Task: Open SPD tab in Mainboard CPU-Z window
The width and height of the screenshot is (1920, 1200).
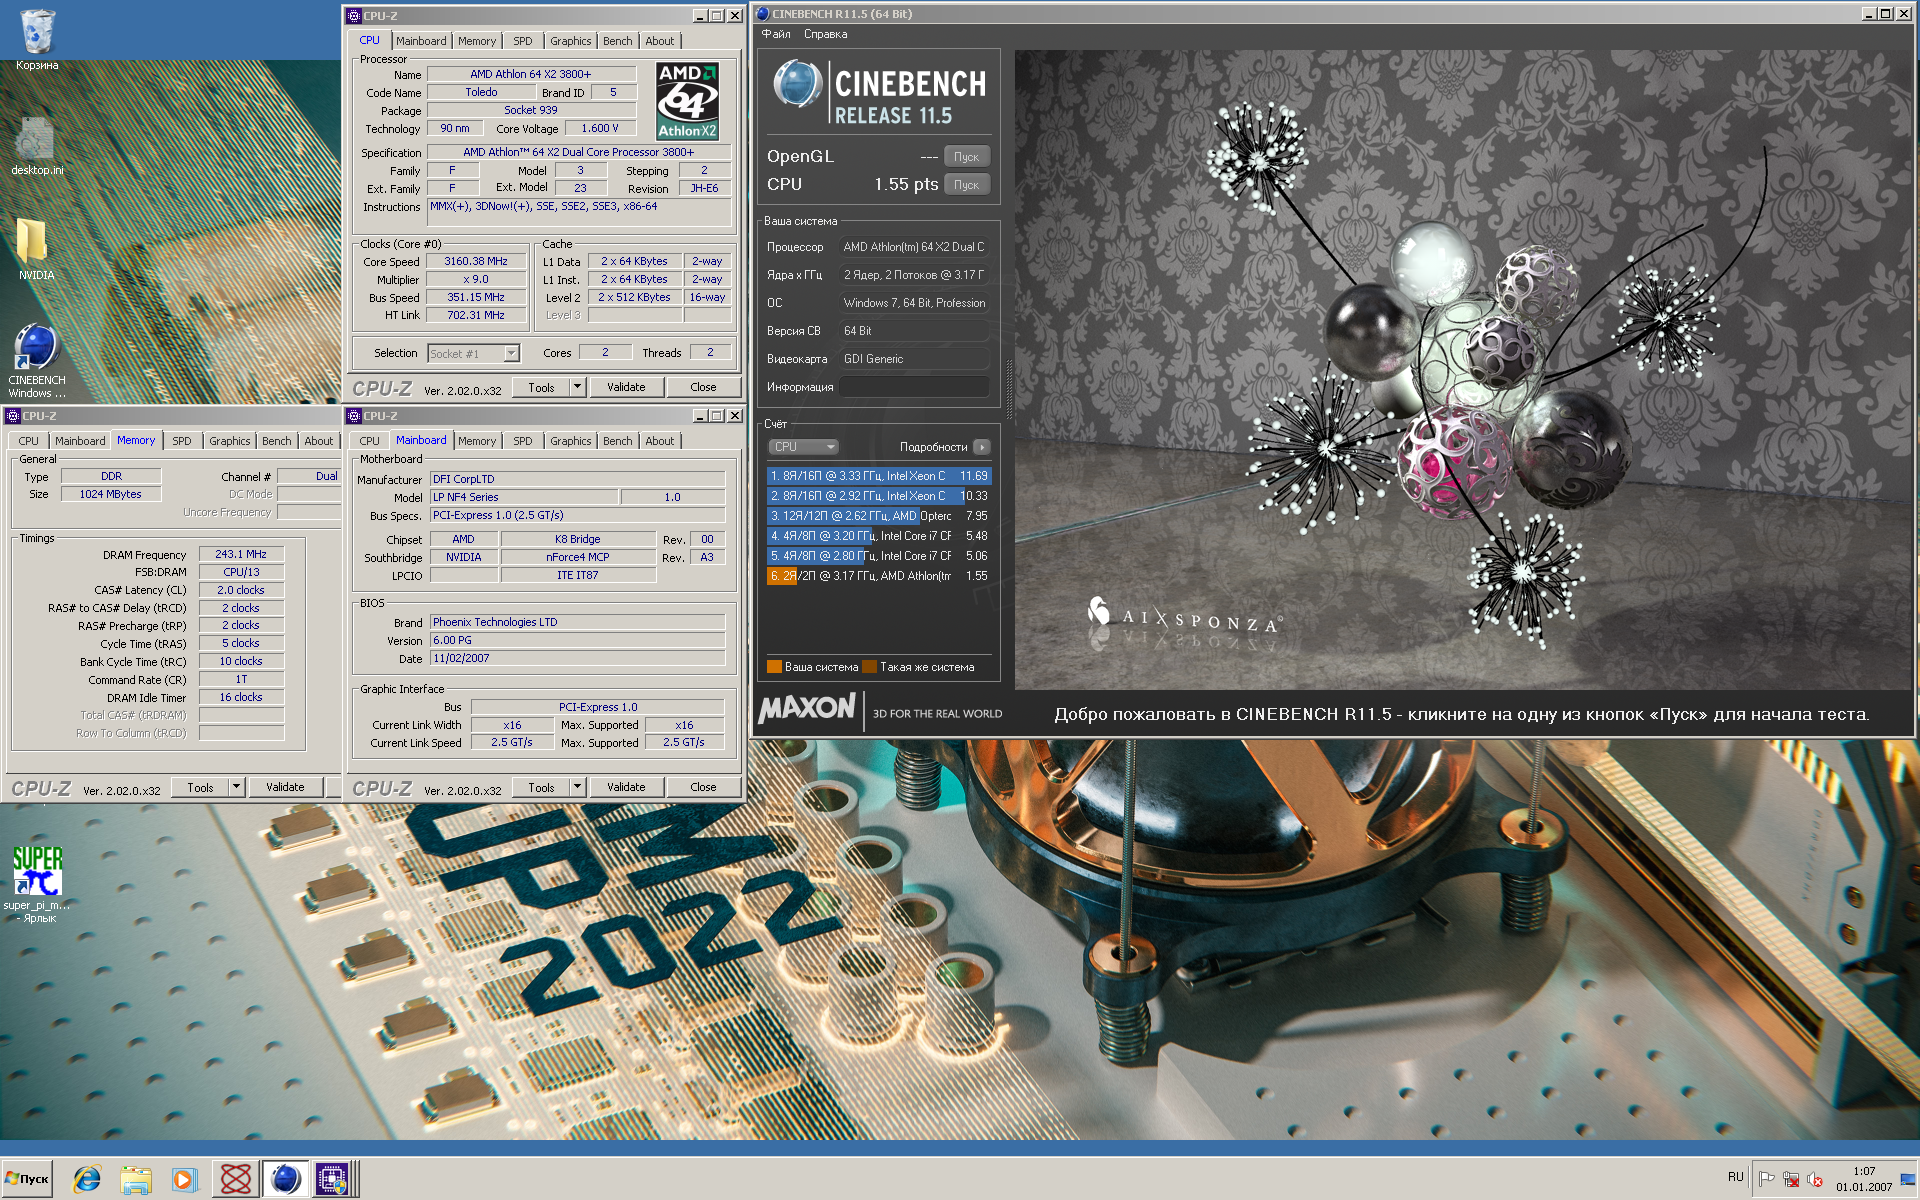Action: pyautogui.click(x=522, y=441)
